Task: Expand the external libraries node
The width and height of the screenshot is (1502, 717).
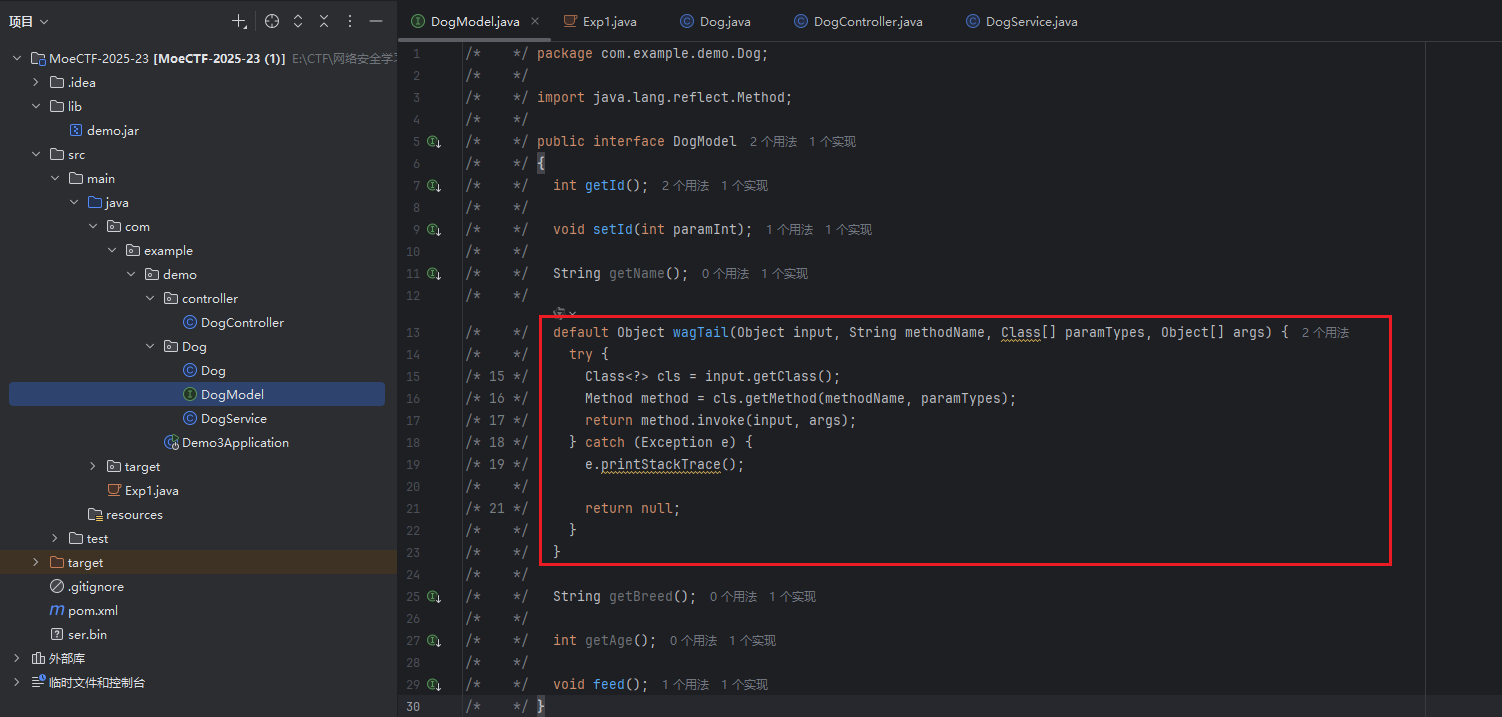Action: 17,659
